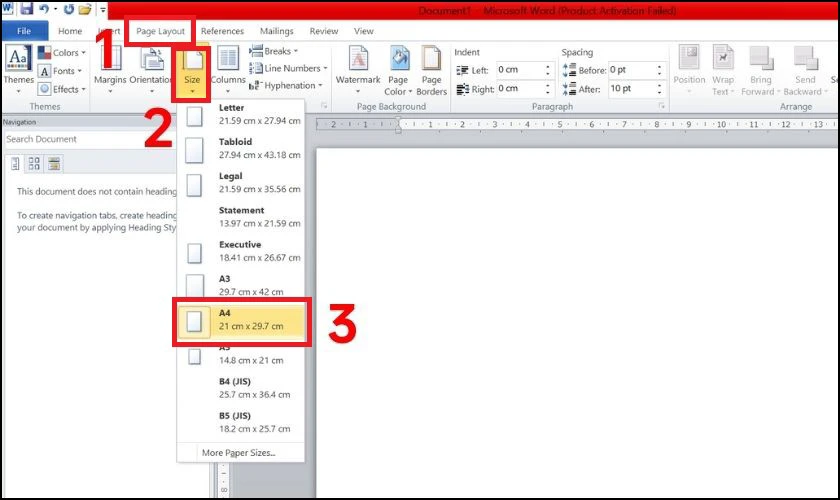
Task: Click the Spacing Before value field
Action: (632, 70)
